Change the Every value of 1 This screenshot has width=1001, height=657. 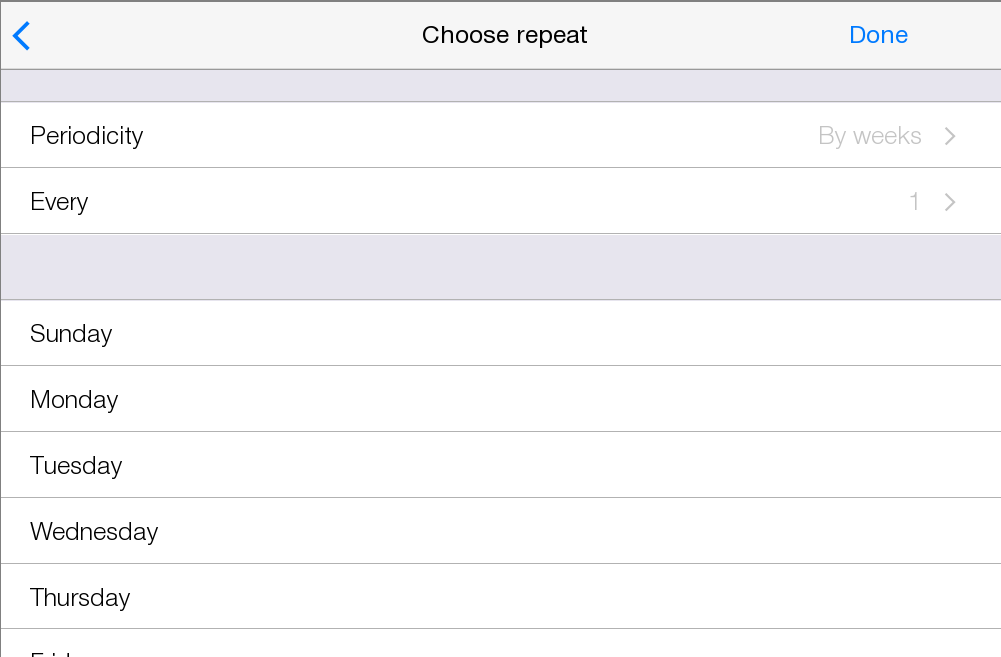(913, 202)
